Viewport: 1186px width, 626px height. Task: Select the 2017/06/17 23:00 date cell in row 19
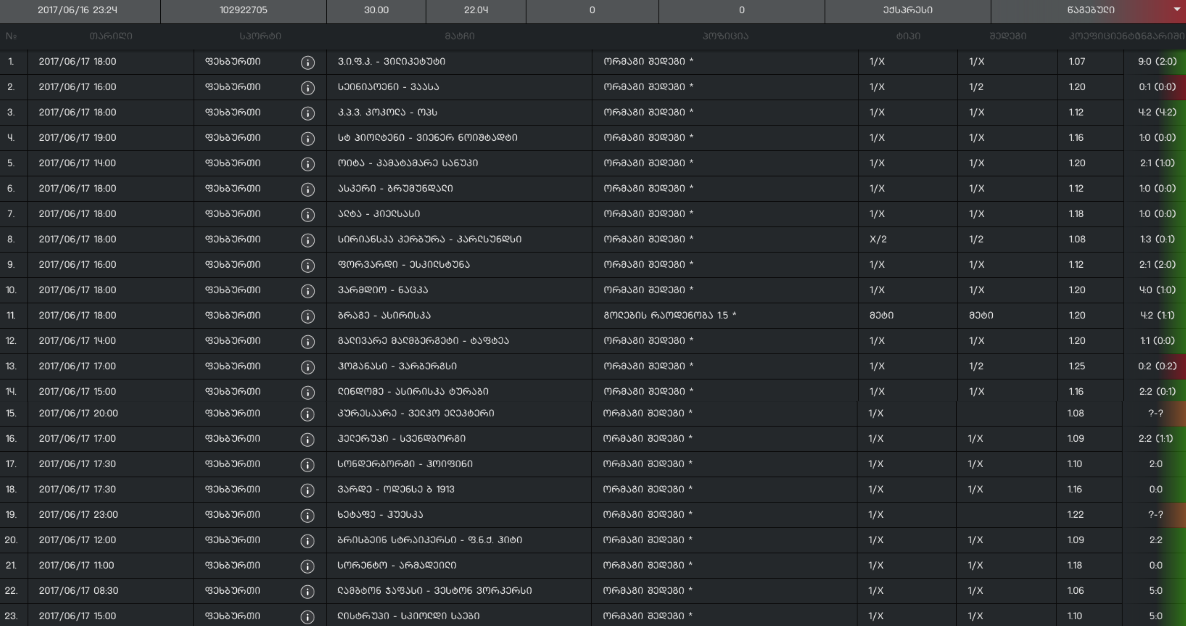pos(78,514)
